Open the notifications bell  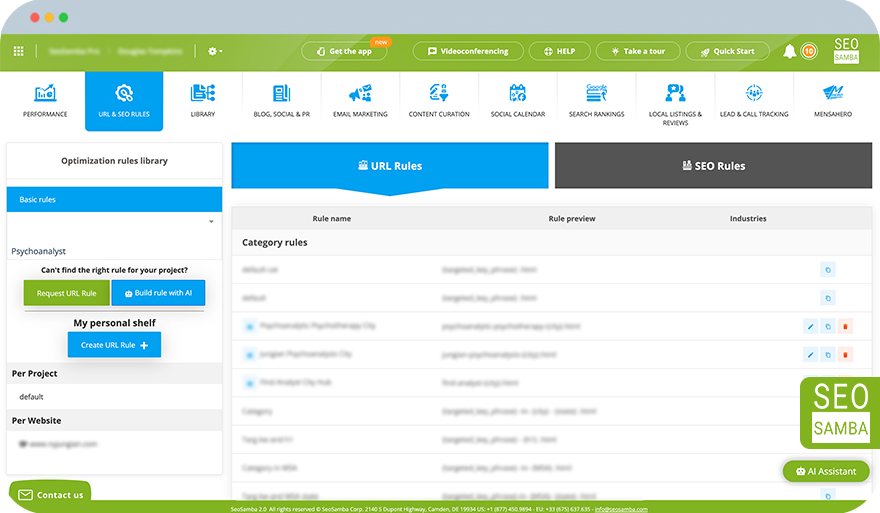[x=790, y=51]
